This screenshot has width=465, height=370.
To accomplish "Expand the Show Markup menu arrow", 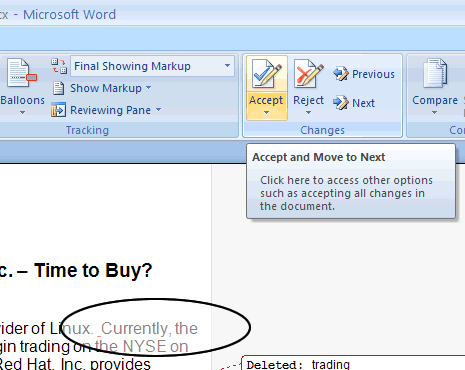I will point(149,88).
